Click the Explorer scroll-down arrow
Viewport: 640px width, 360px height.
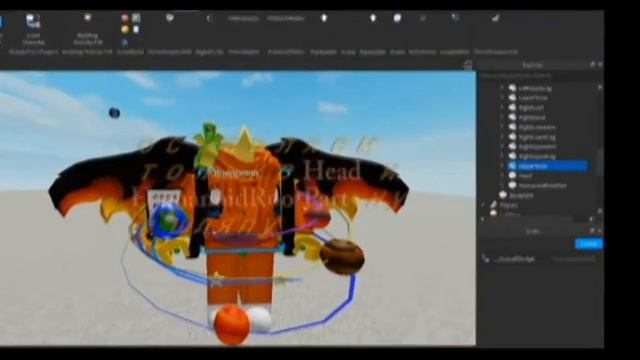tap(600, 211)
